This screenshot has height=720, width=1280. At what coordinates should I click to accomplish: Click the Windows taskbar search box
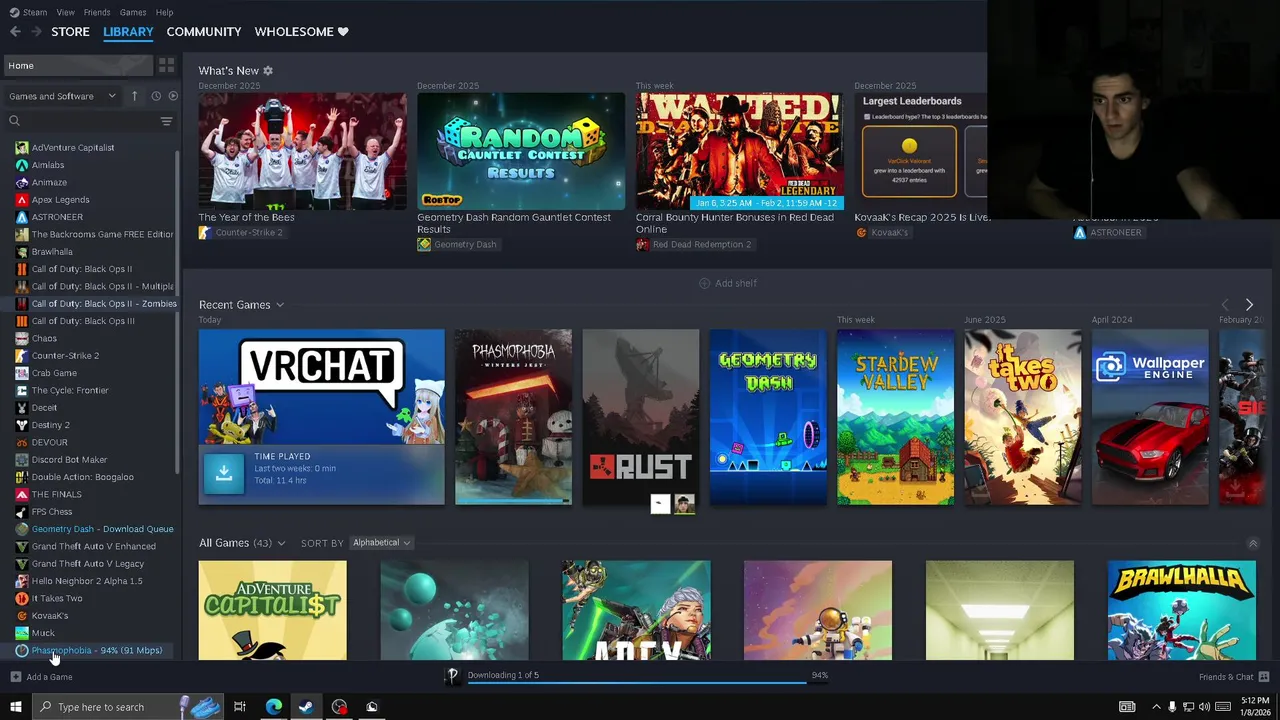tap(127, 707)
